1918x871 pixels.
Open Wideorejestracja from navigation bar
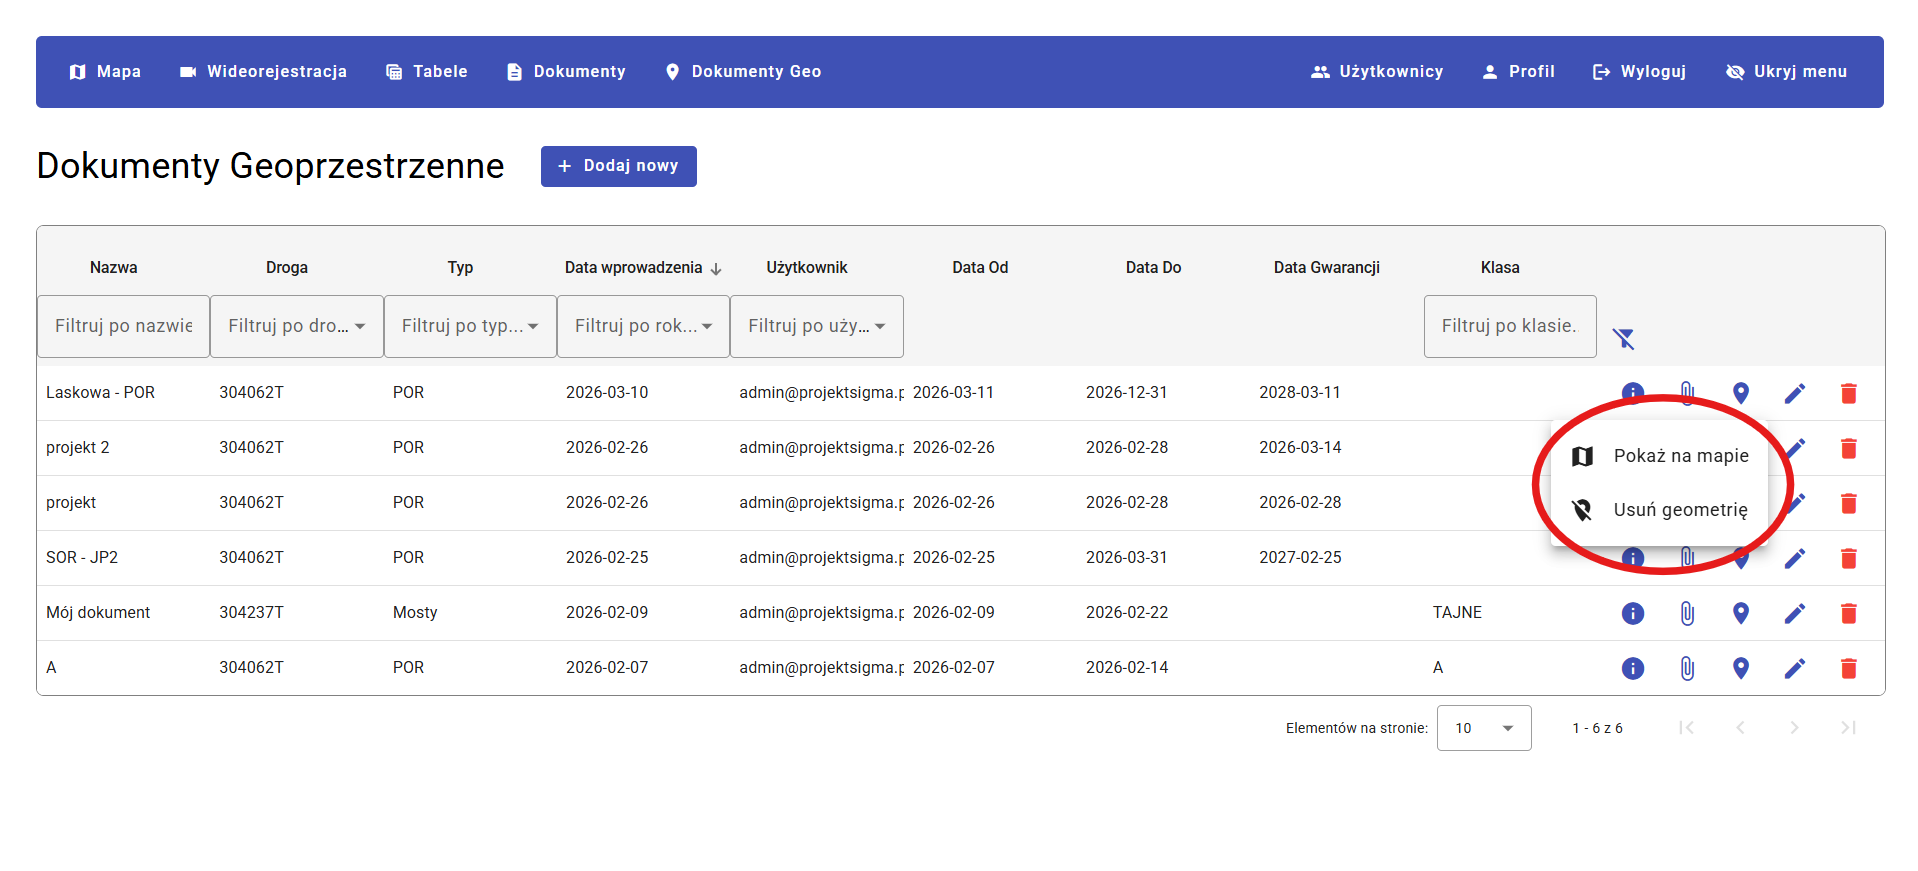tap(263, 72)
